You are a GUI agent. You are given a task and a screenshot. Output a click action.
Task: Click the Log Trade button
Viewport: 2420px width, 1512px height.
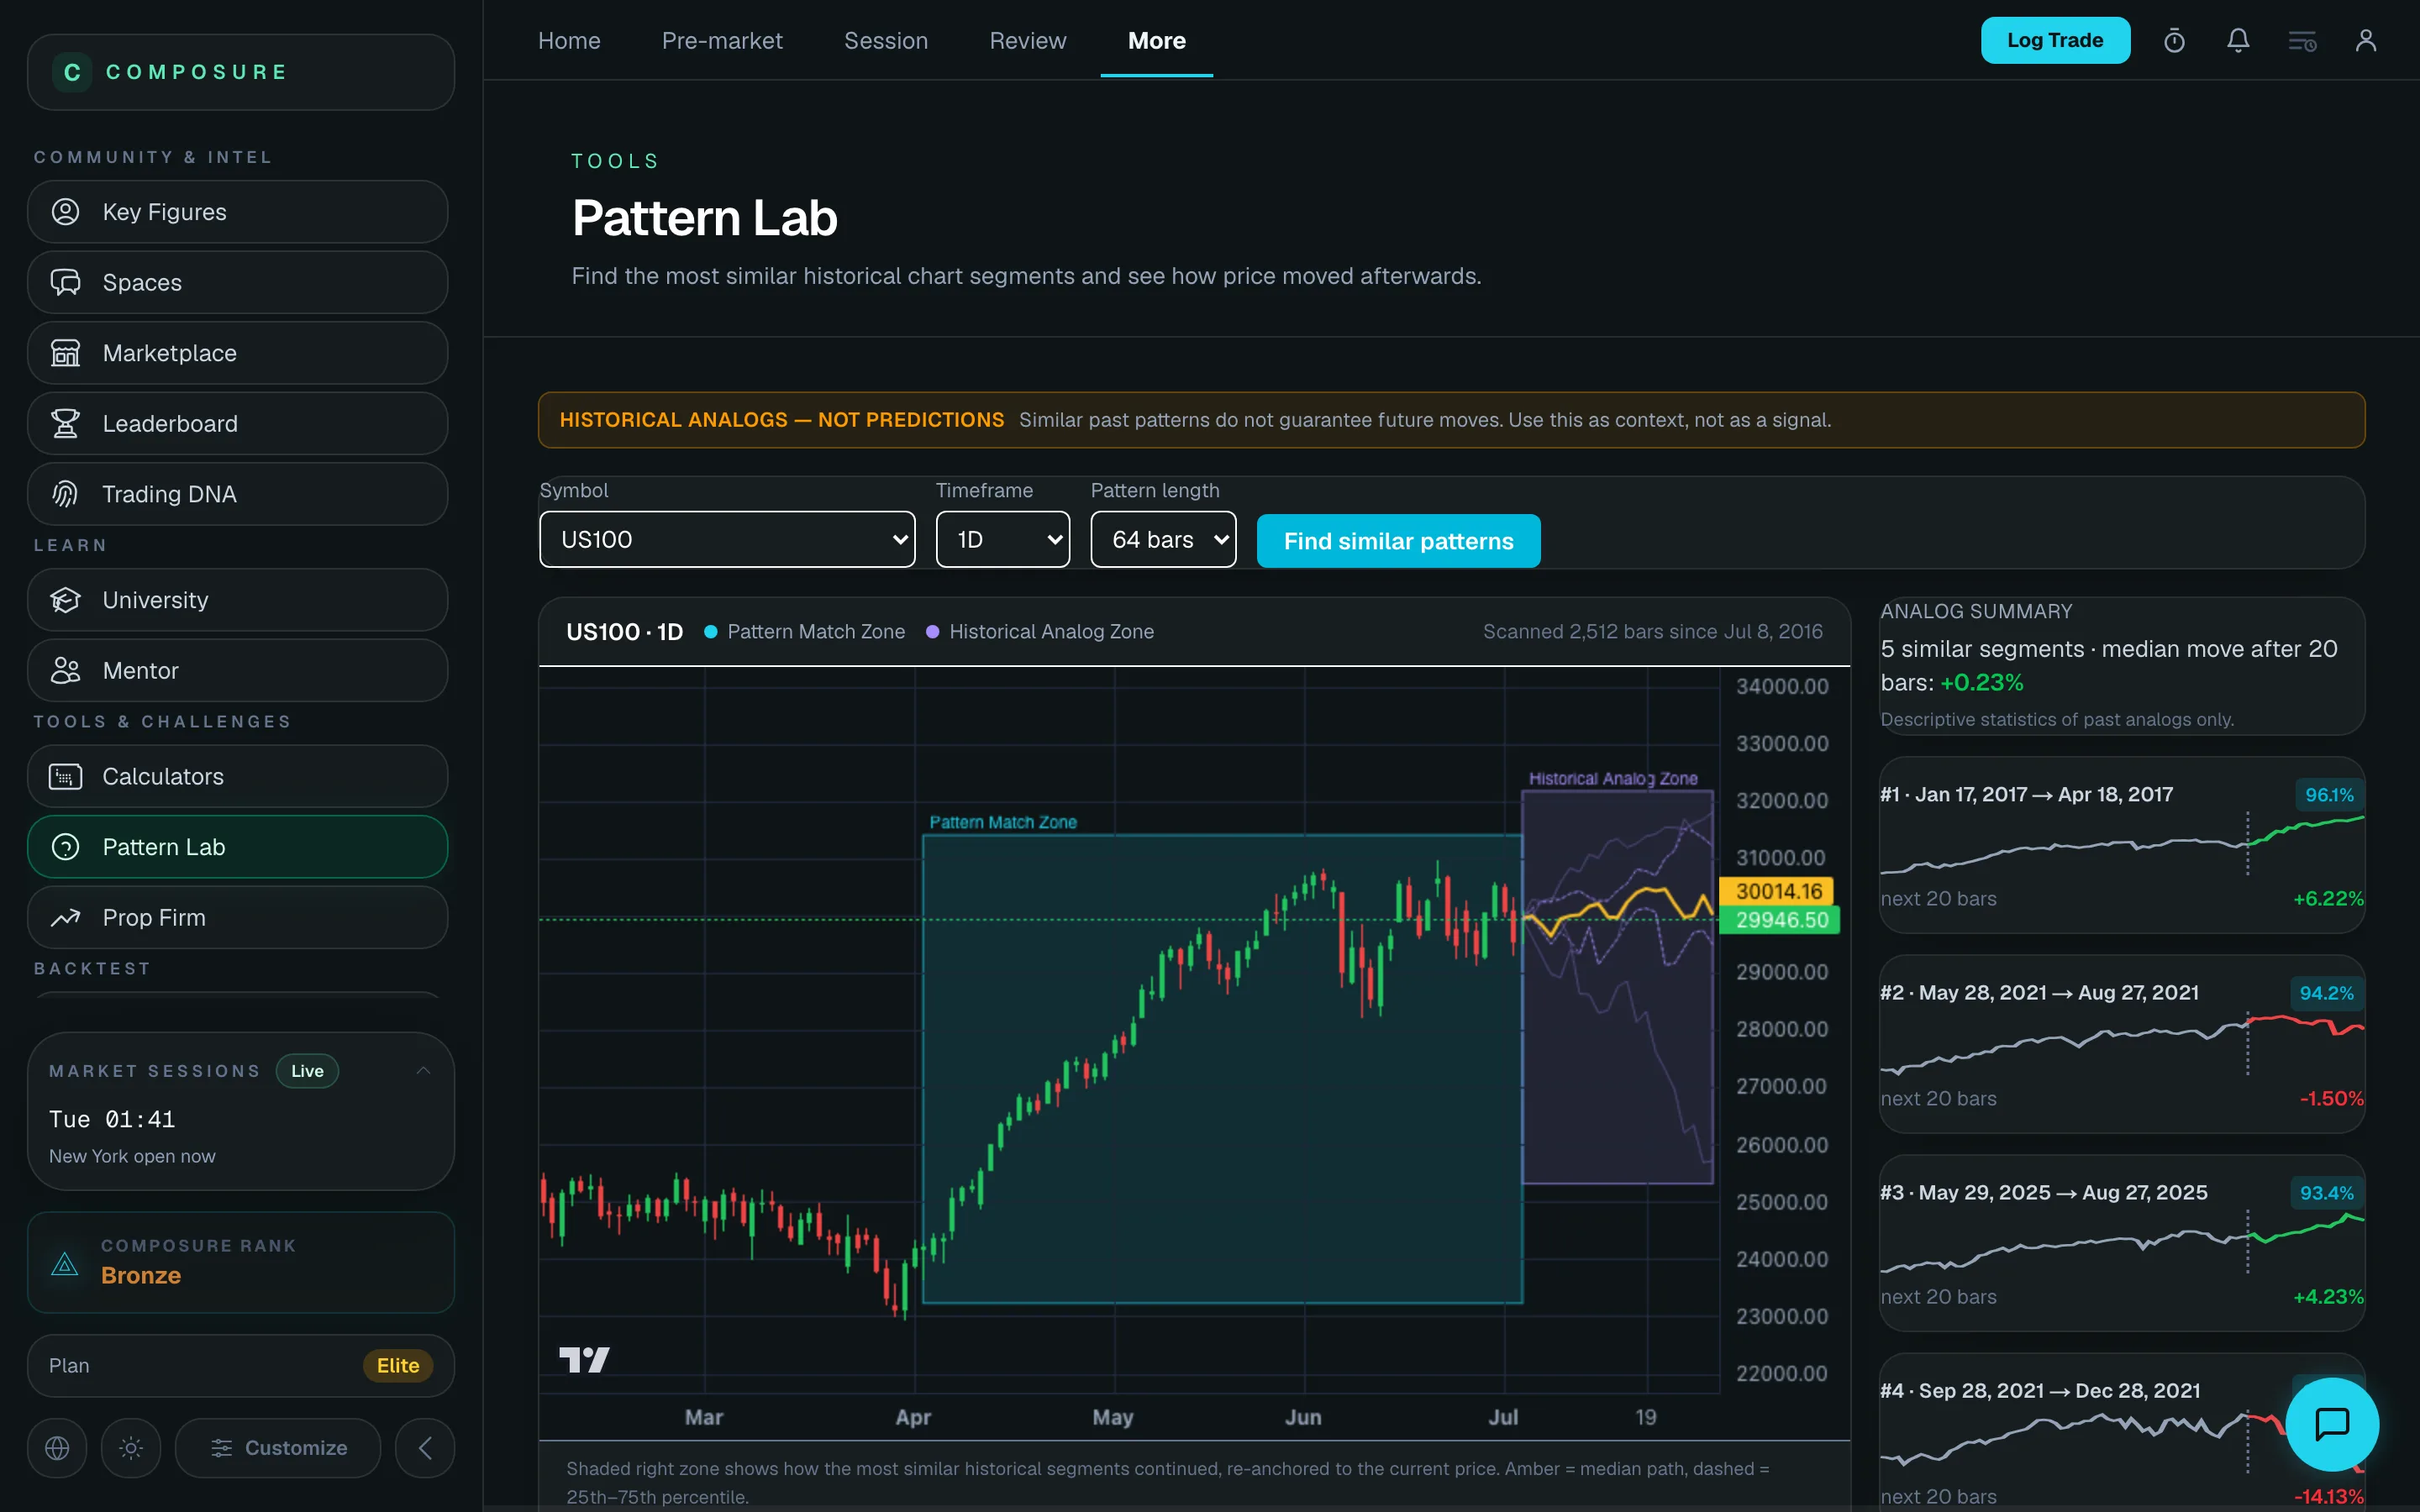point(2055,40)
